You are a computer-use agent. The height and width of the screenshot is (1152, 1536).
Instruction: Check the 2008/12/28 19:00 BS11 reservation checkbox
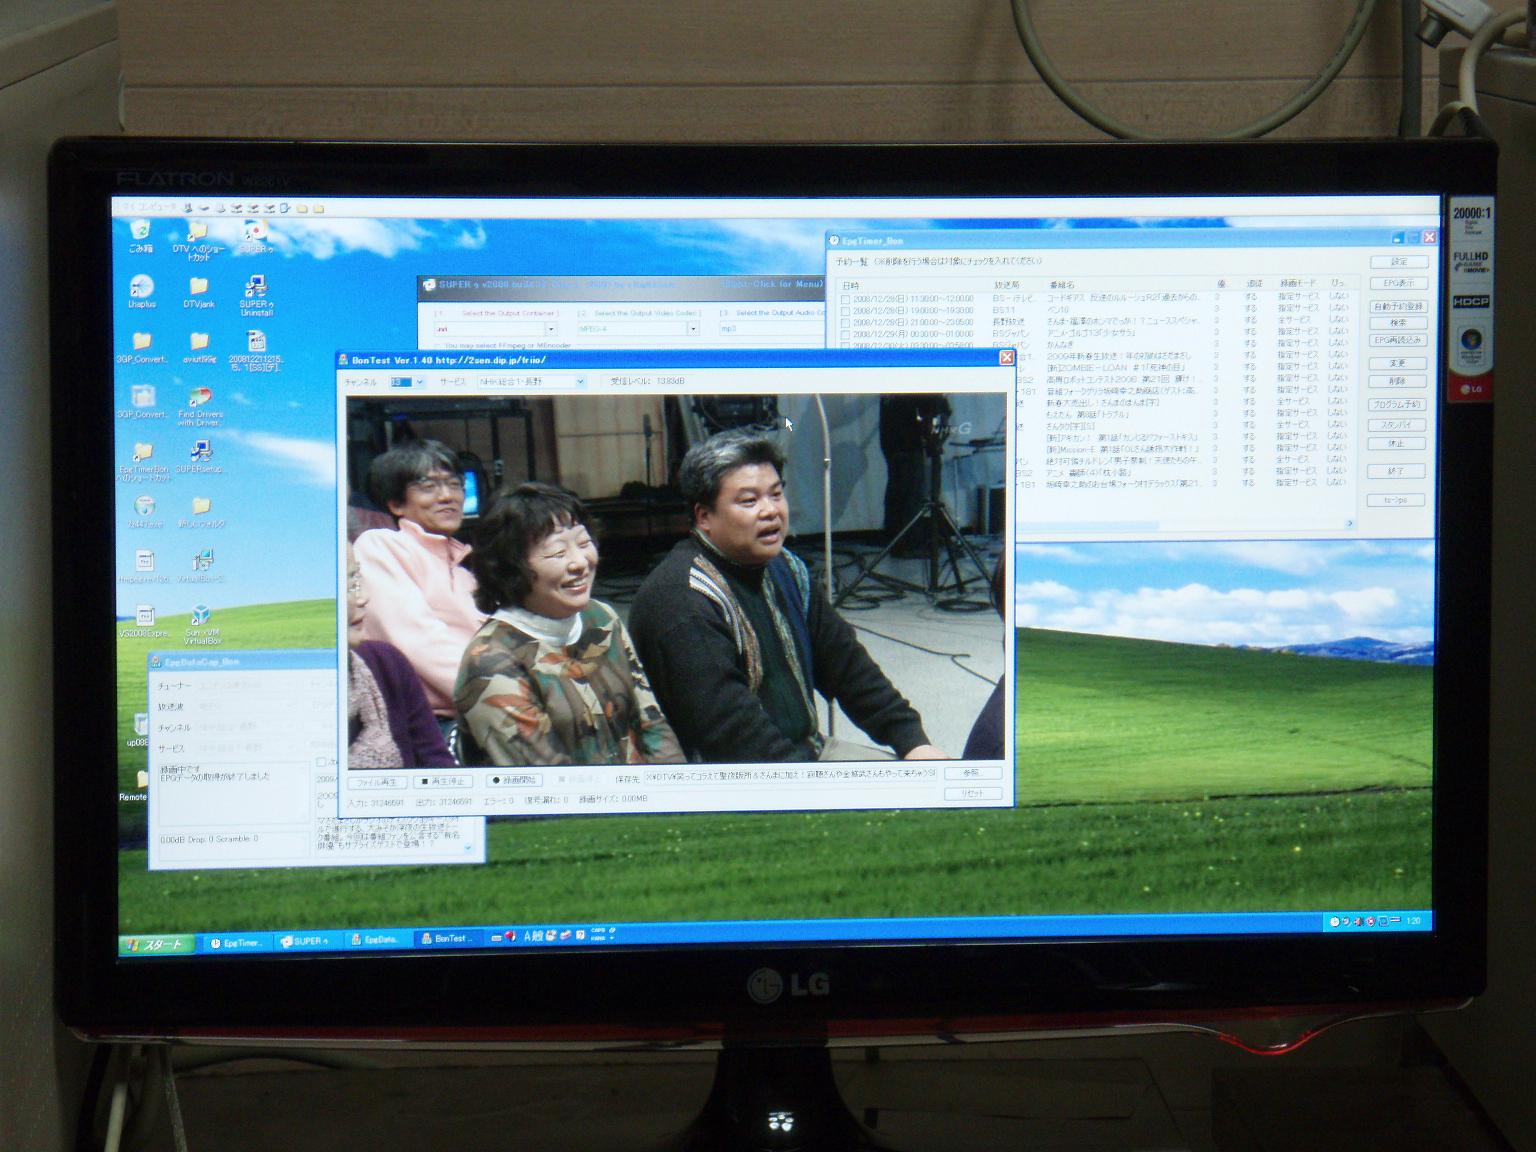(846, 311)
